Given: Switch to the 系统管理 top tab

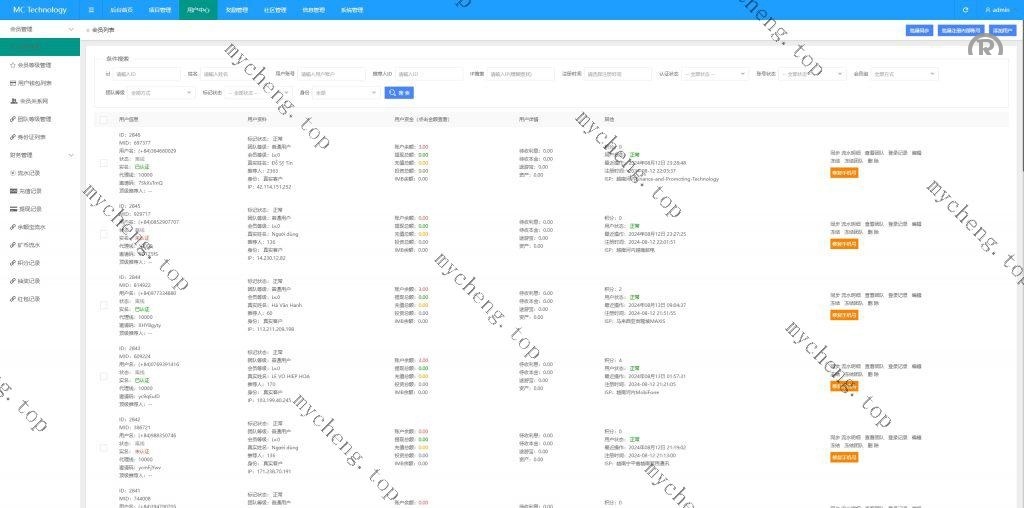Looking at the screenshot, I should (352, 10).
